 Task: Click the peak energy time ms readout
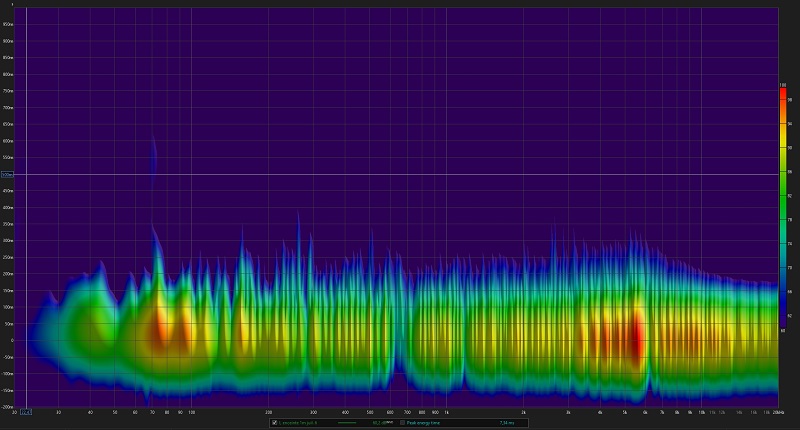click(506, 422)
